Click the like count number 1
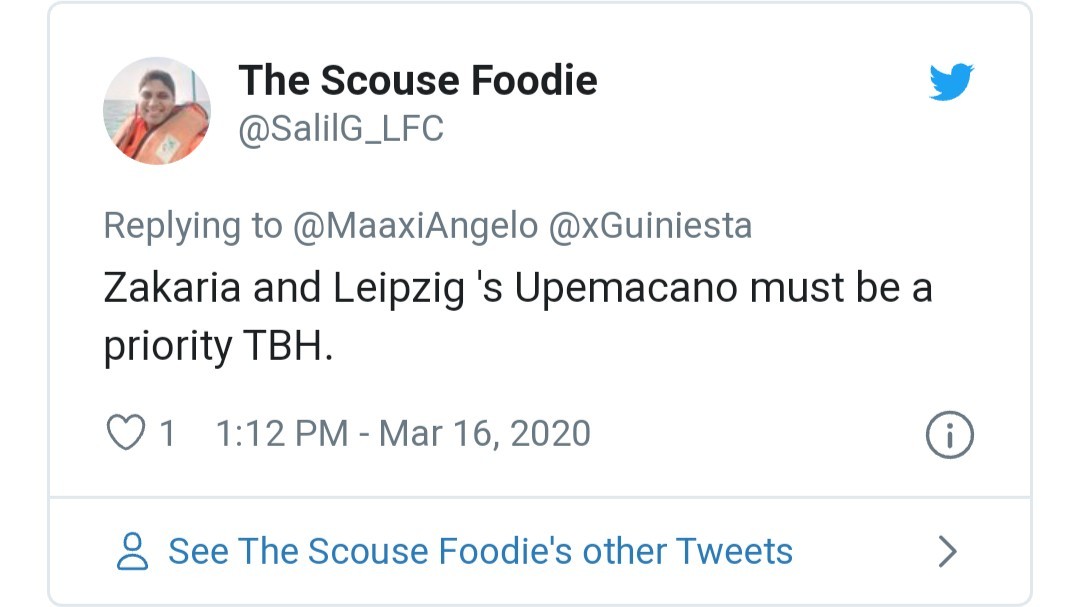This screenshot has width=1080, height=607. point(165,432)
